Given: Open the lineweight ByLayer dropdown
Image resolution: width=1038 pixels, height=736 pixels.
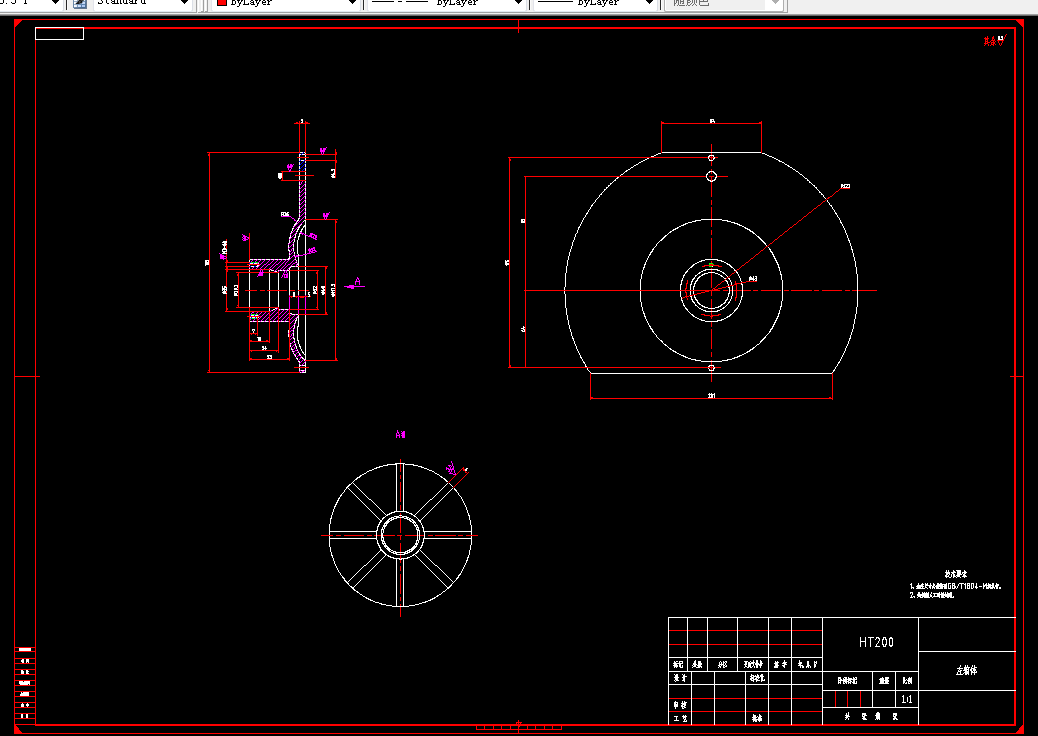Looking at the screenshot, I should 596,3.
